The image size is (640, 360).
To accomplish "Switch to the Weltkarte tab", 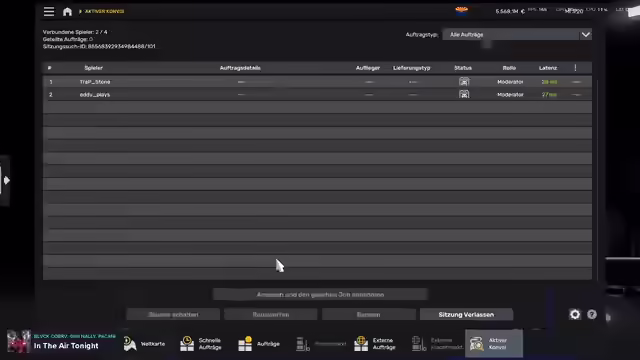I will [144, 344].
